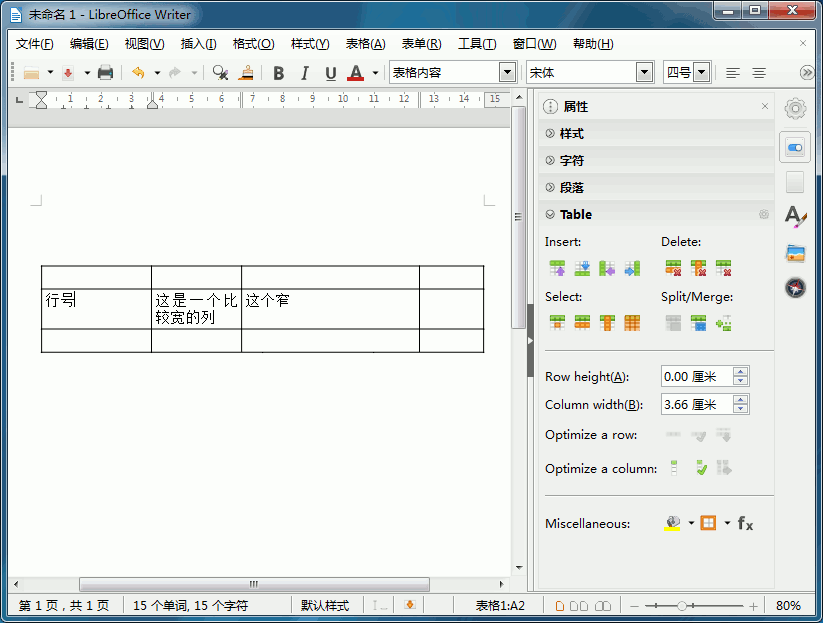Open the 插入(I) menu

point(198,44)
